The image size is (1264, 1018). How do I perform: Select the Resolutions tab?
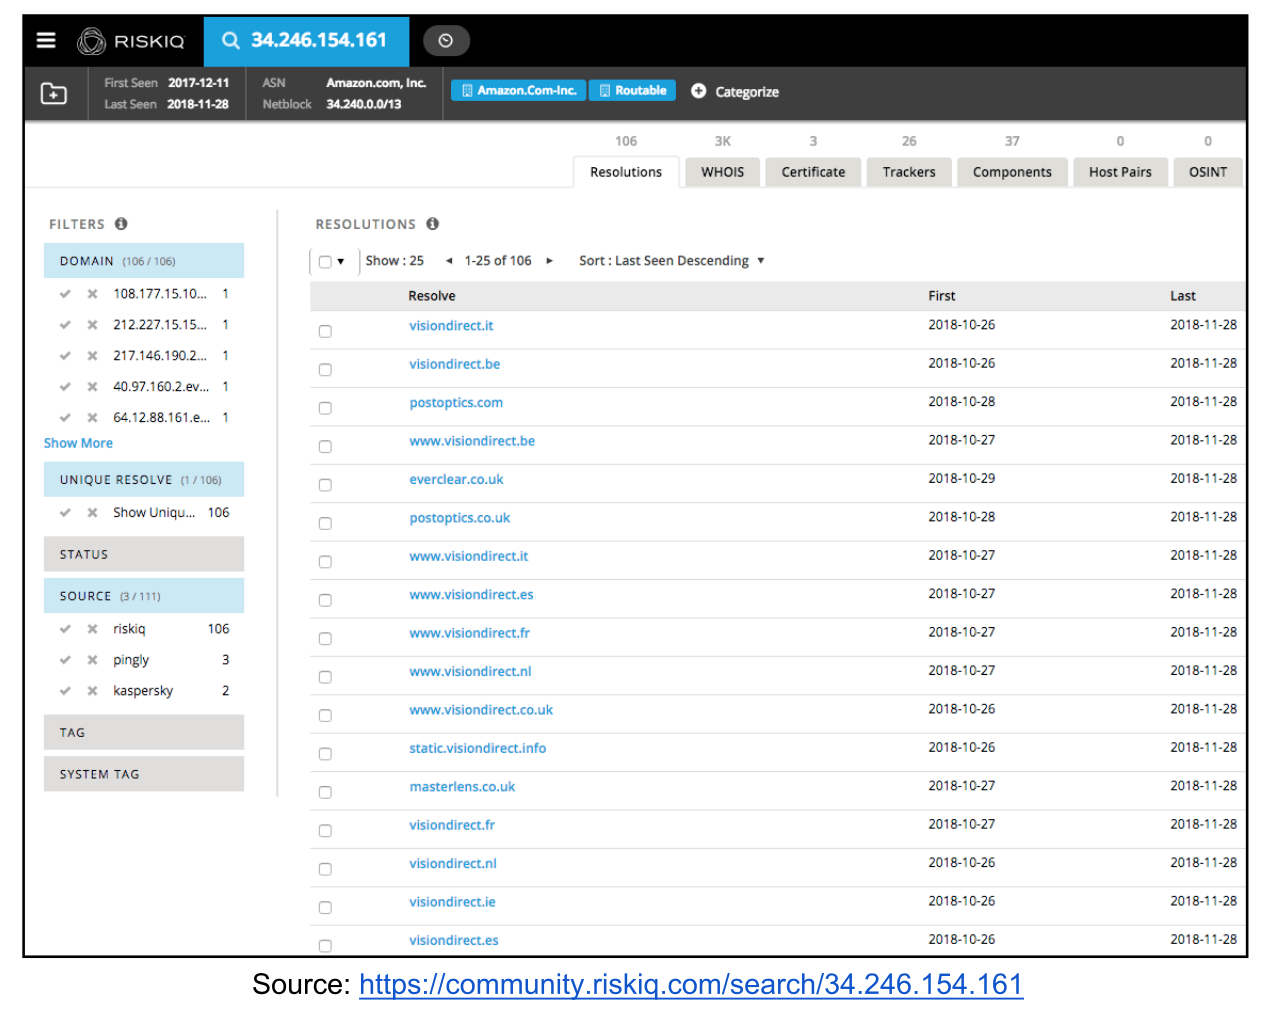click(626, 172)
